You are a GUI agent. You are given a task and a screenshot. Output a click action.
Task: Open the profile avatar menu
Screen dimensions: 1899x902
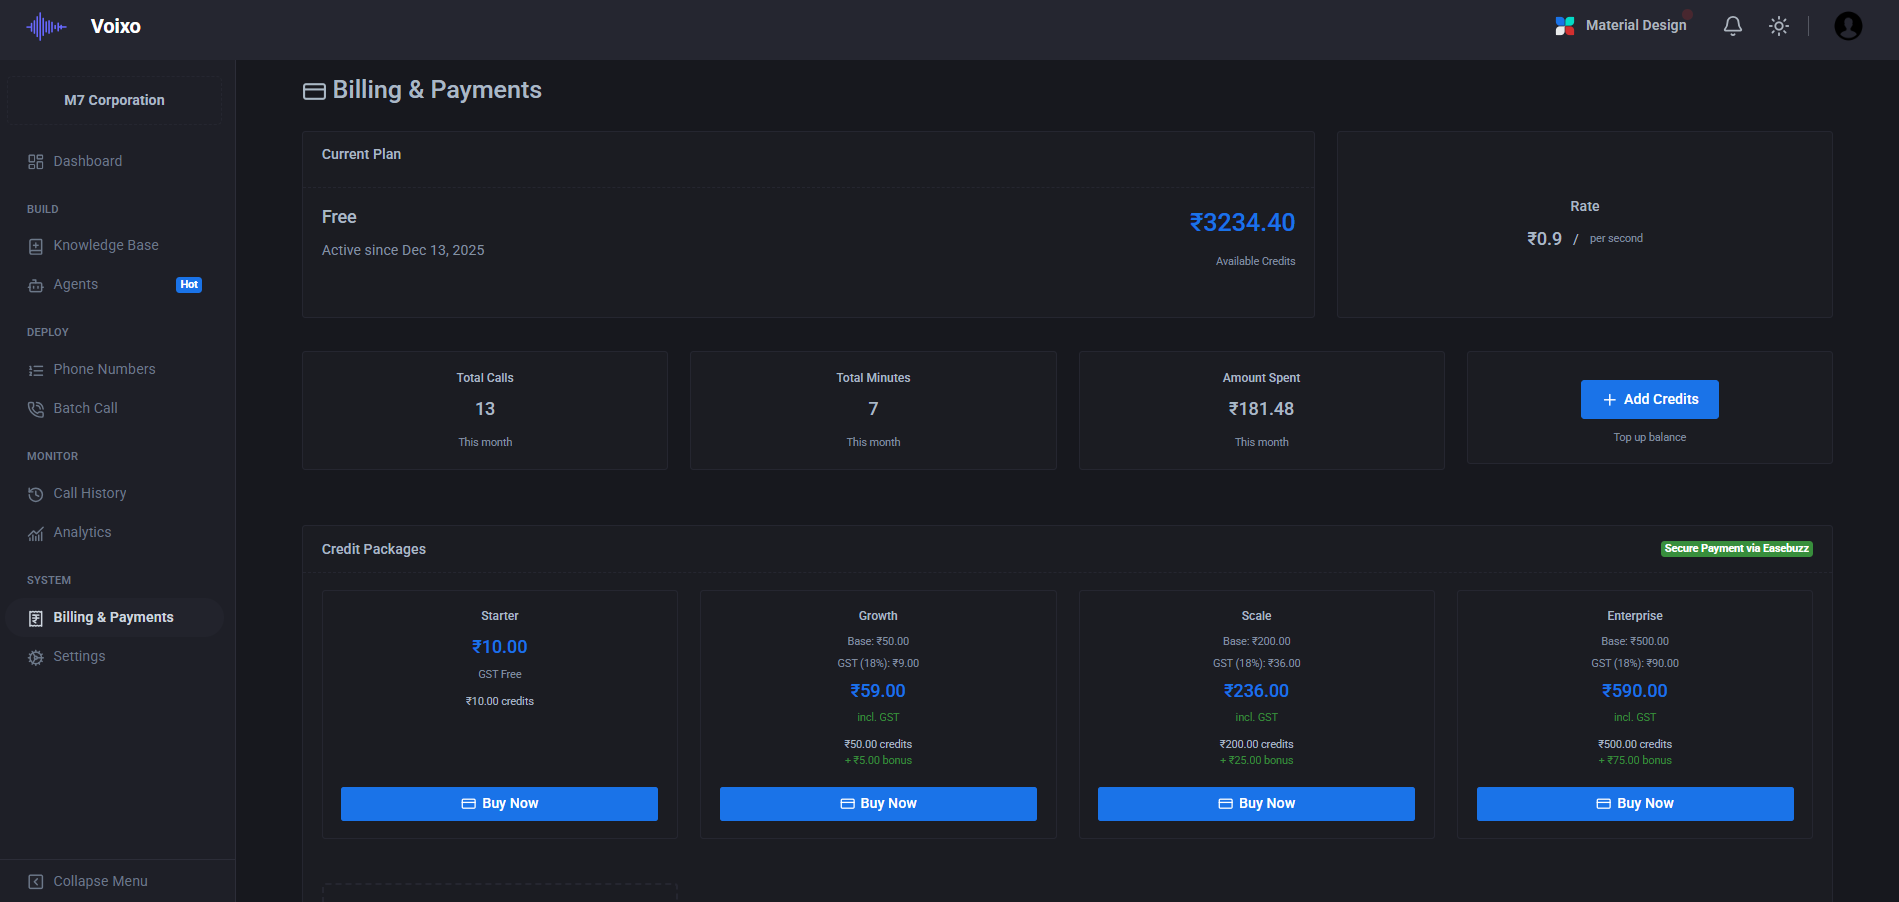tap(1848, 26)
